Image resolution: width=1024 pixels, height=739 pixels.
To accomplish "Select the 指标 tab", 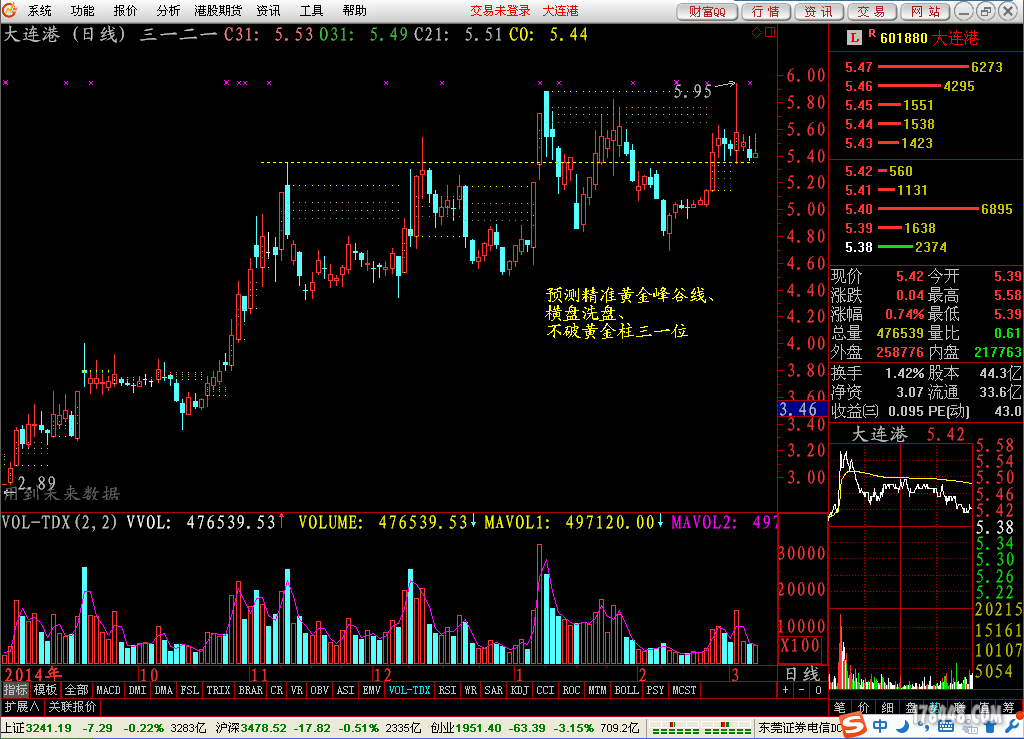I will click(x=16, y=690).
